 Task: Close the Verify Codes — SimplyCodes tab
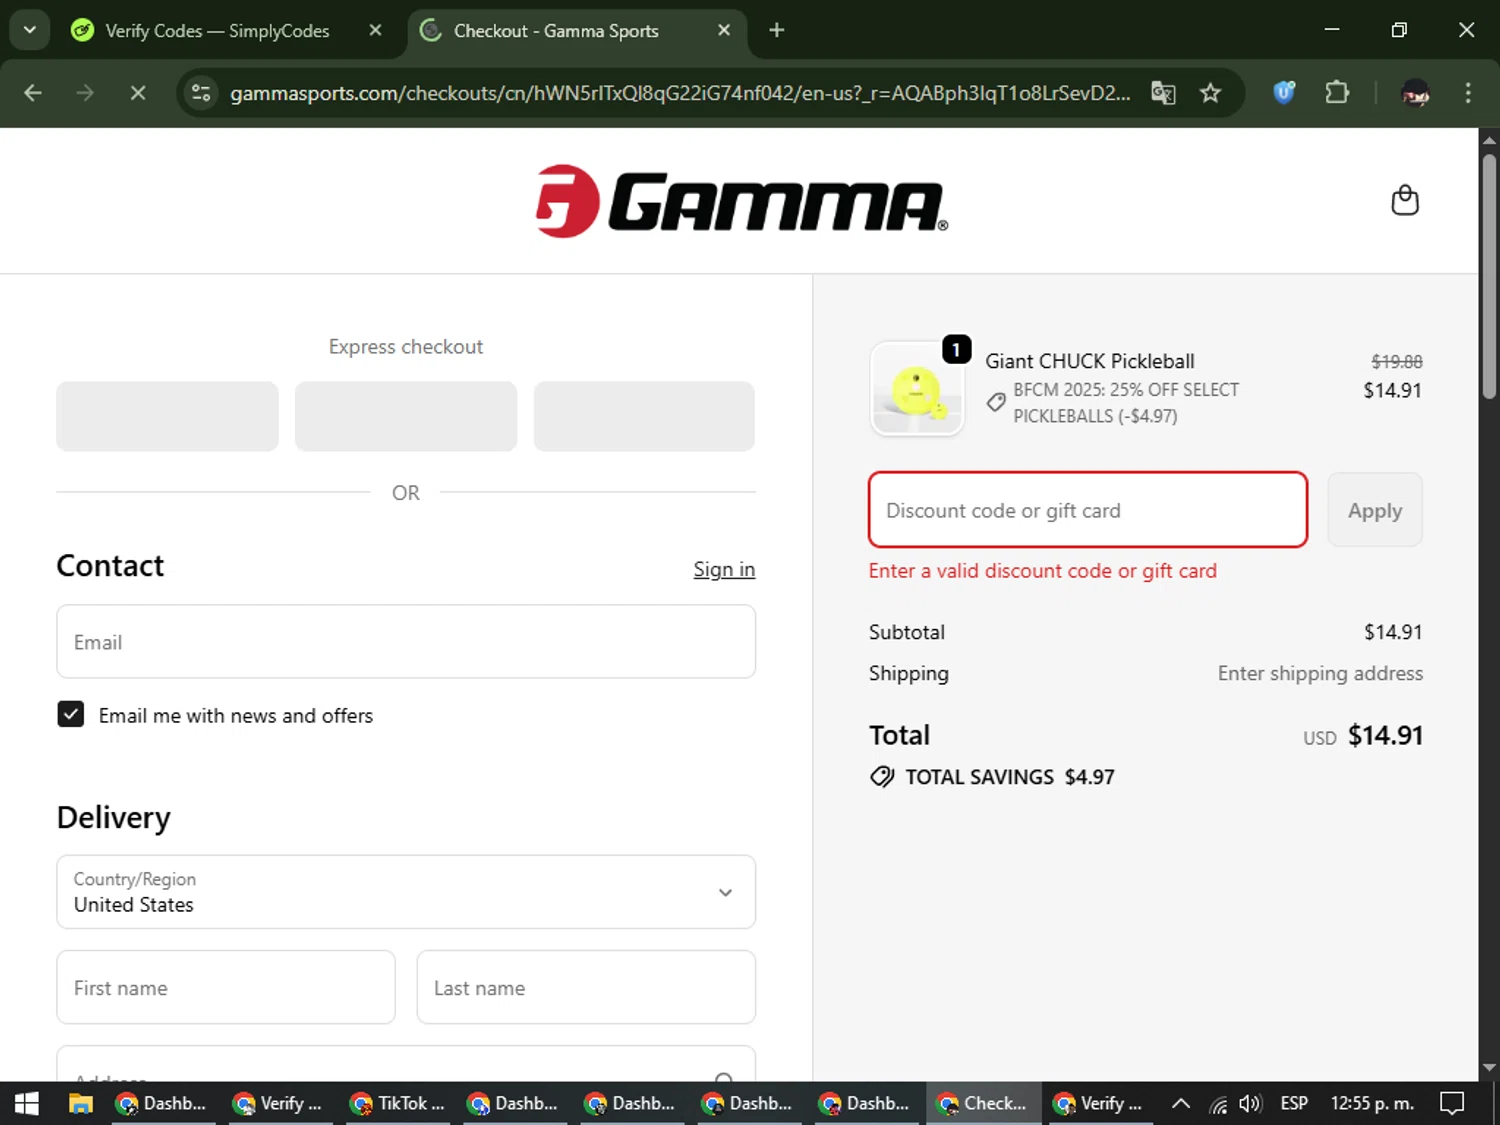375,30
